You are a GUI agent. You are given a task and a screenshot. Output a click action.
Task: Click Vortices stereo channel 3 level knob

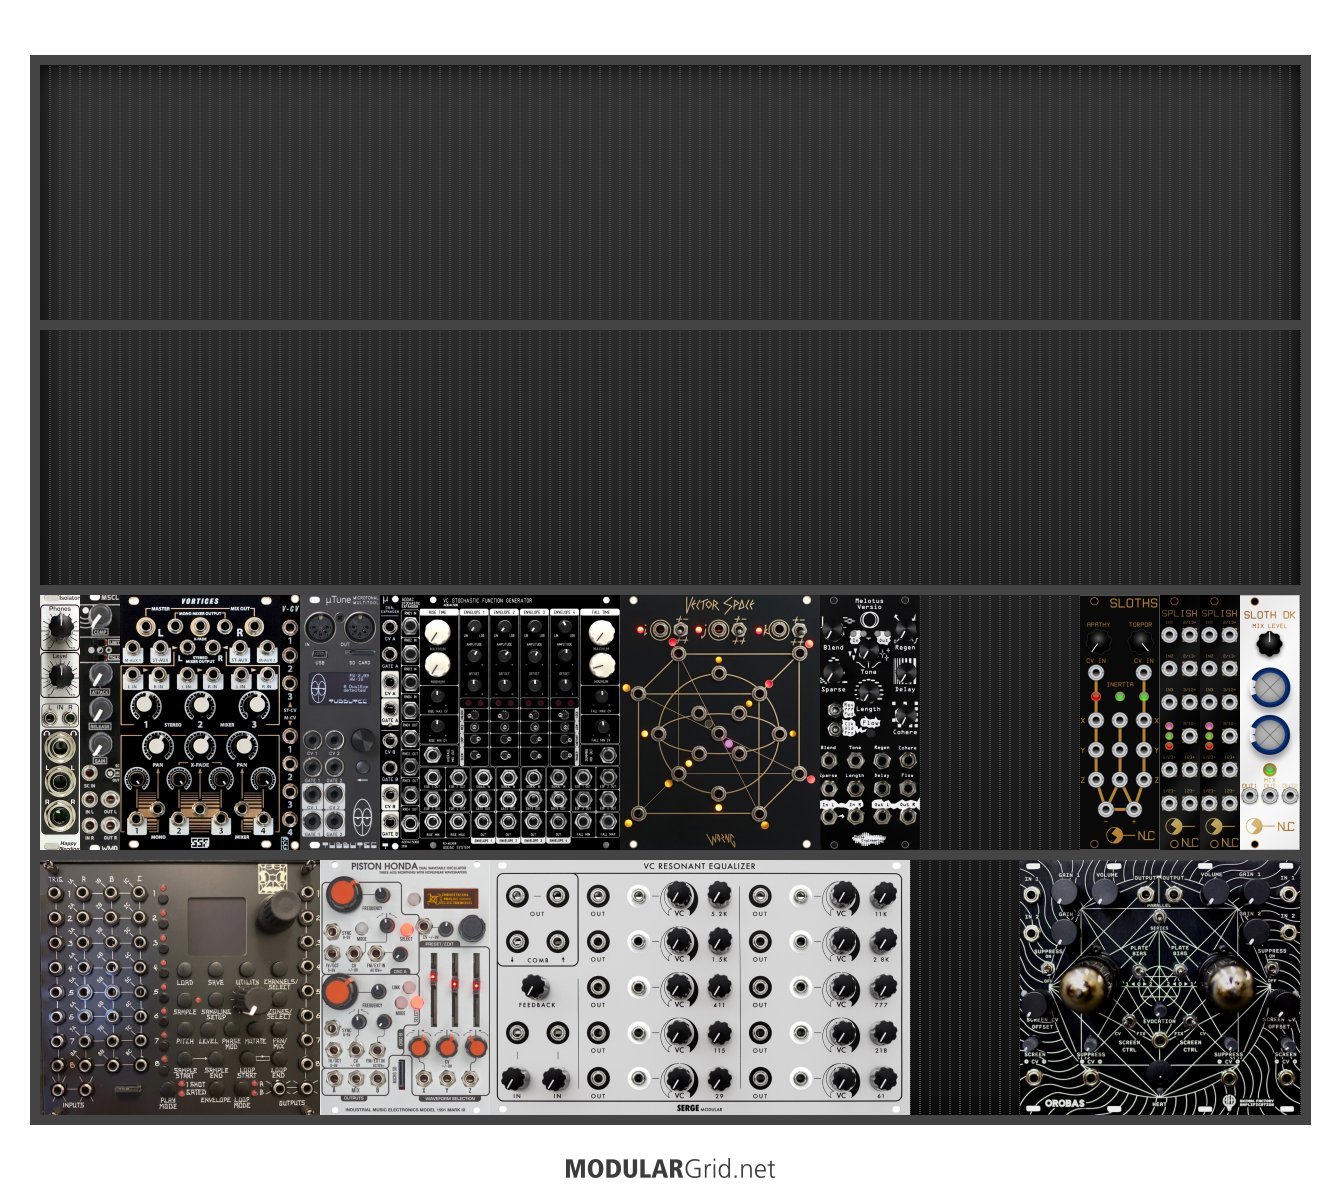point(257,704)
